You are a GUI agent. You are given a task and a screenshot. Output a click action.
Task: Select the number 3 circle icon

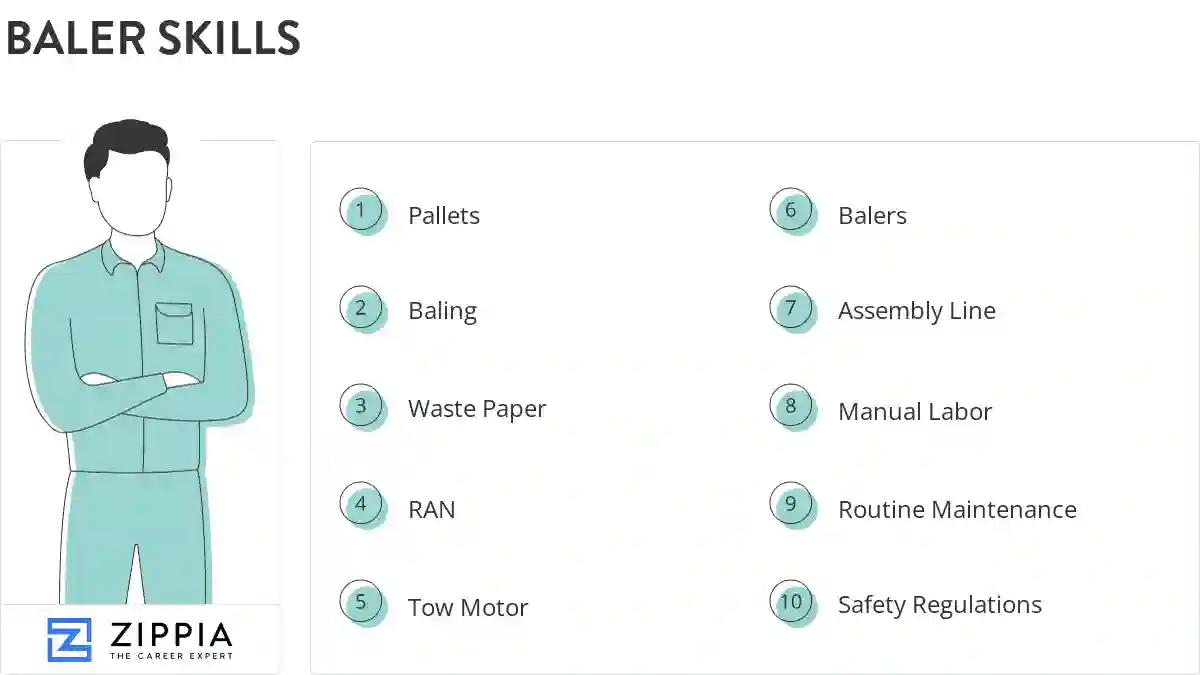point(361,406)
